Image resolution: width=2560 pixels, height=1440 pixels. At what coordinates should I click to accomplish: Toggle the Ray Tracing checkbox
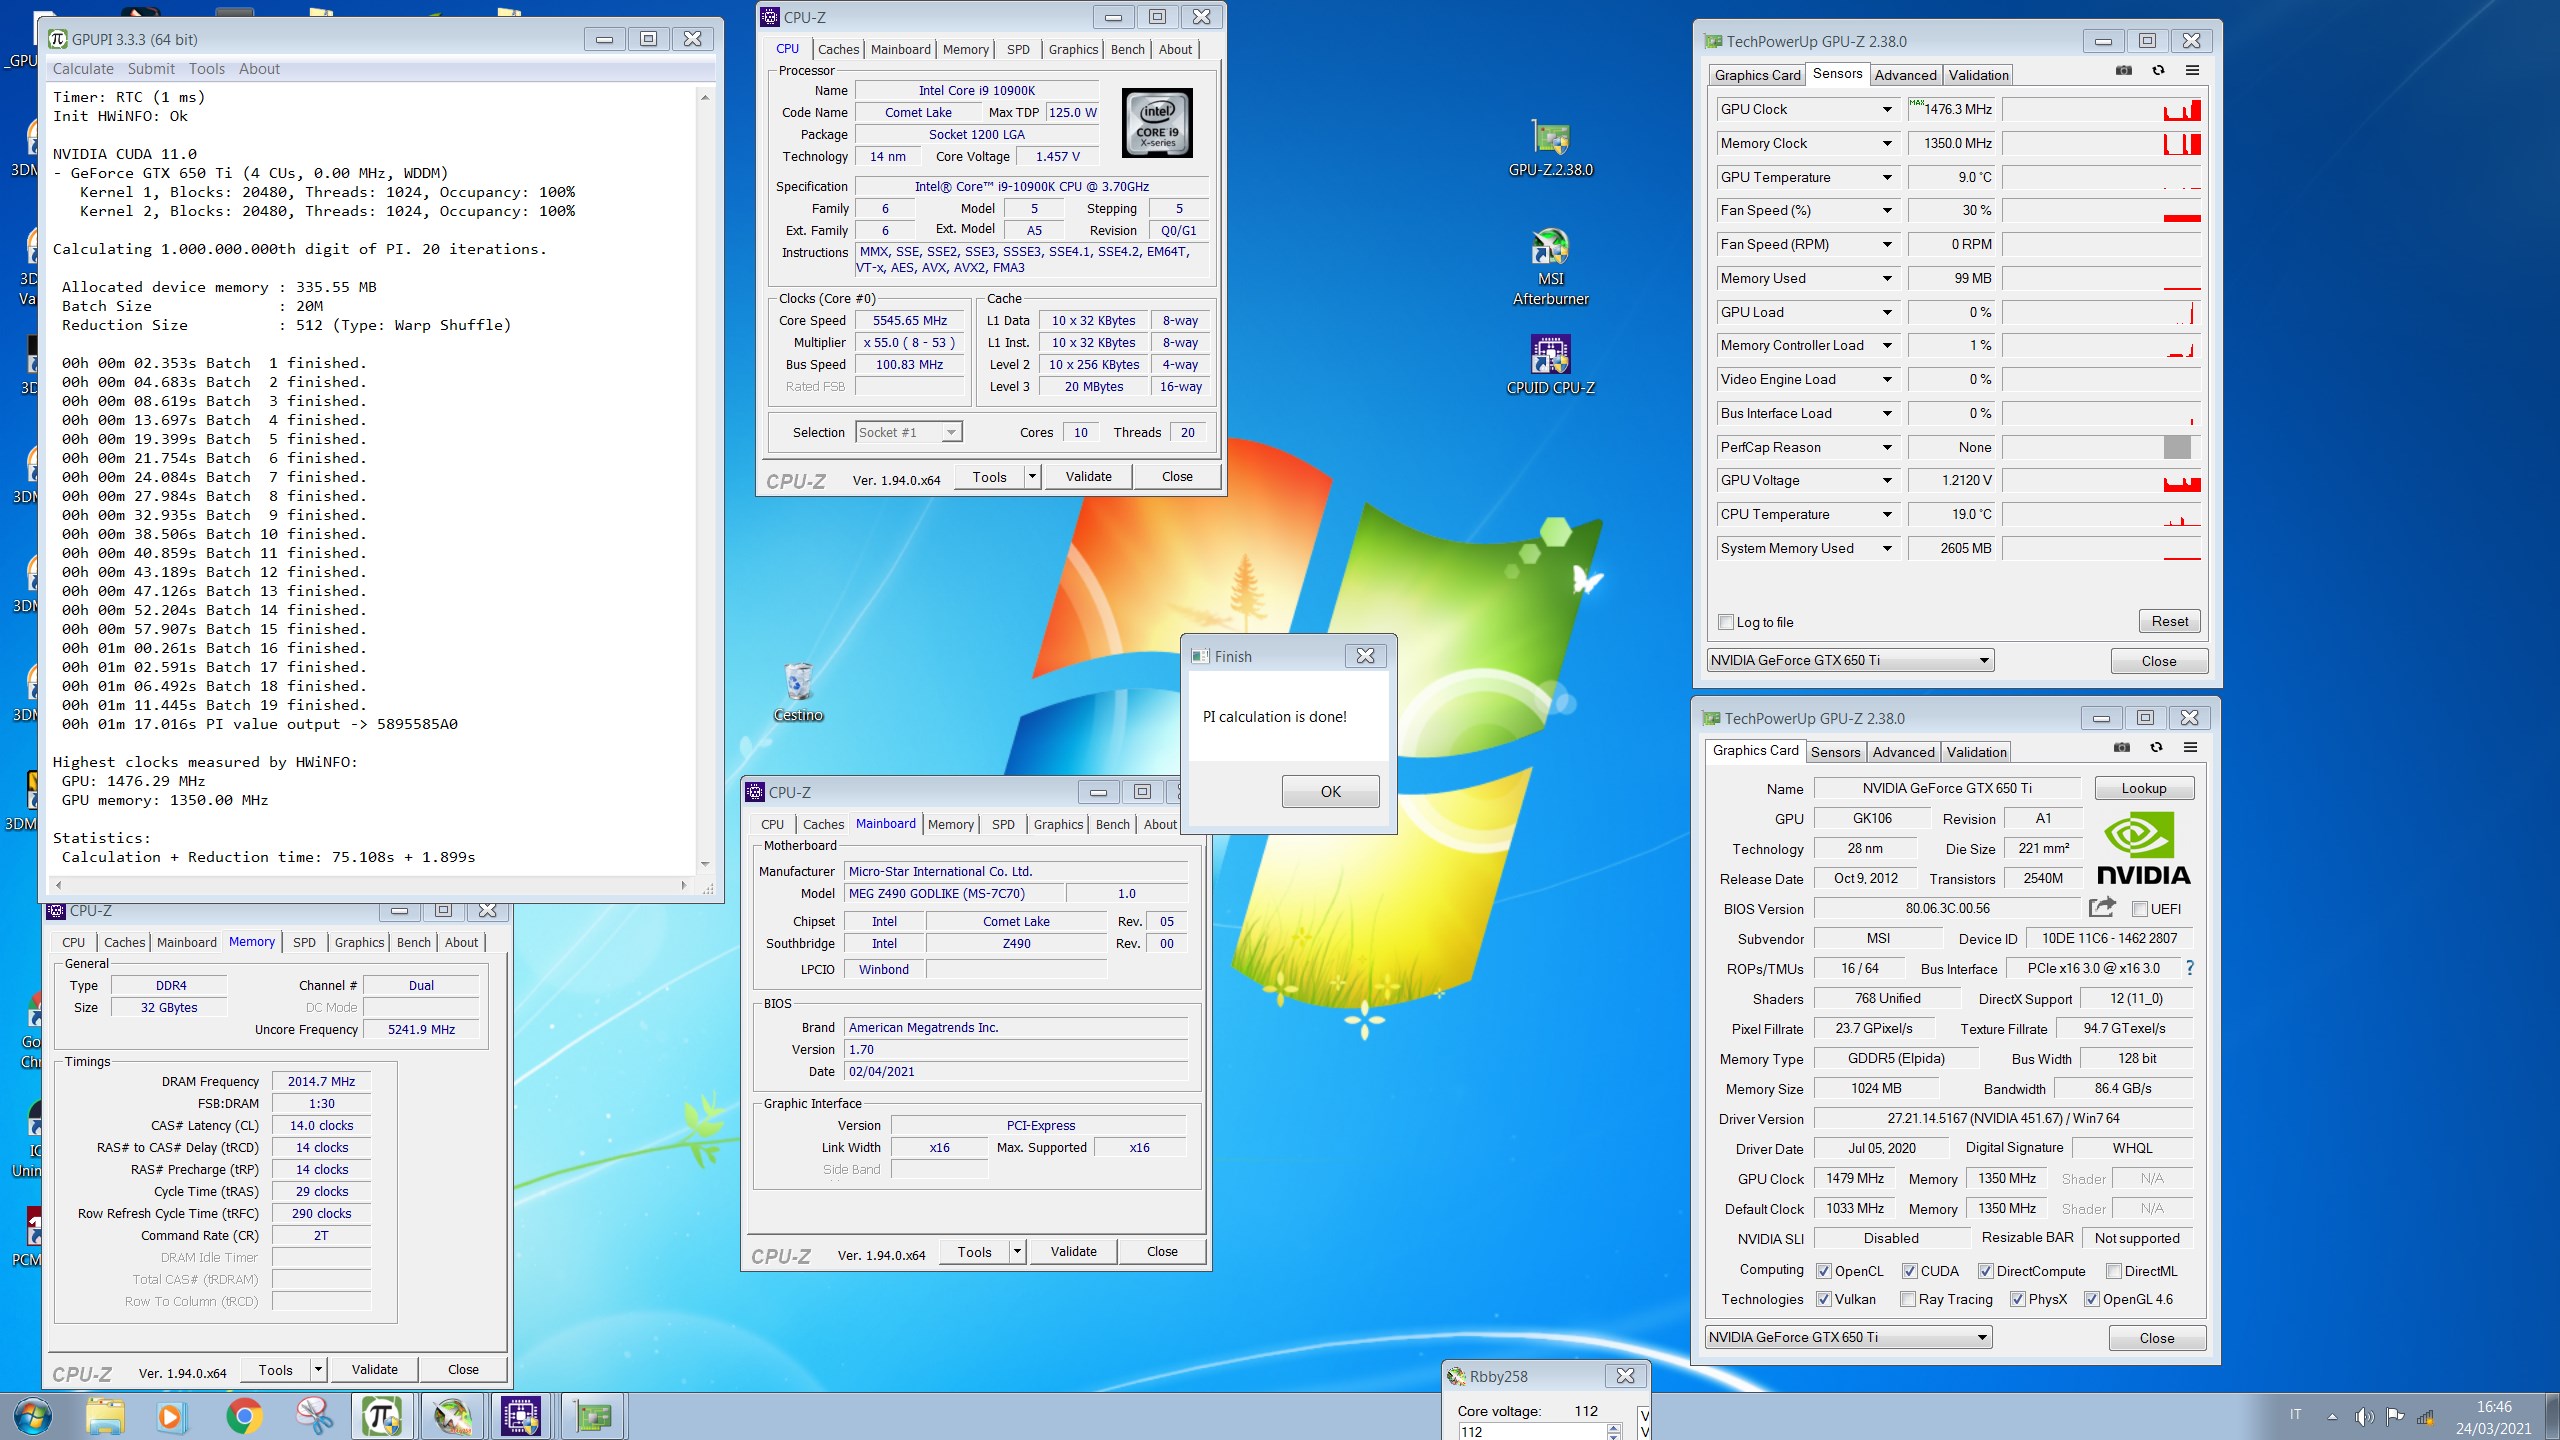pyautogui.click(x=1907, y=1299)
